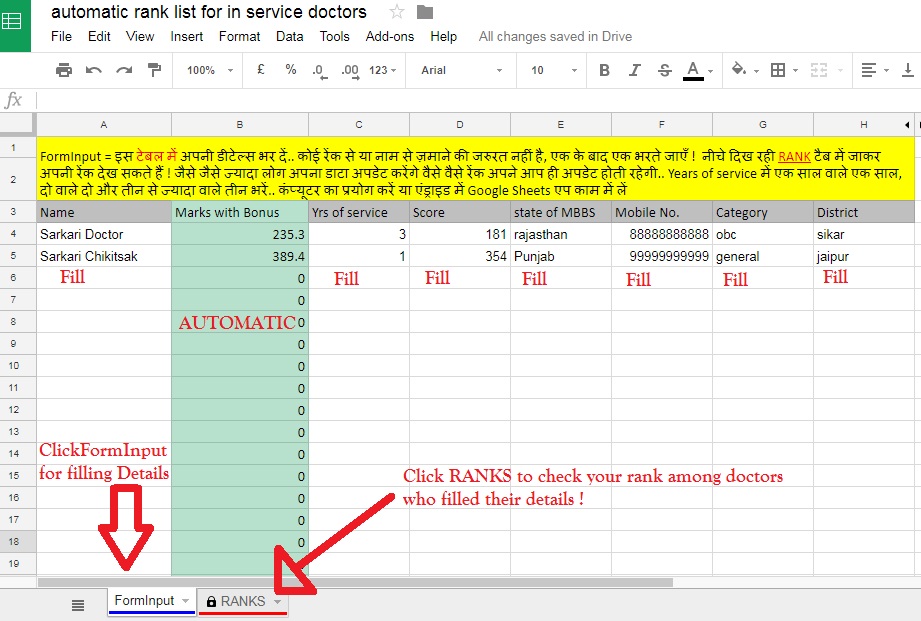Open the move to folder icon
Image resolution: width=921 pixels, height=621 pixels.
(425, 12)
